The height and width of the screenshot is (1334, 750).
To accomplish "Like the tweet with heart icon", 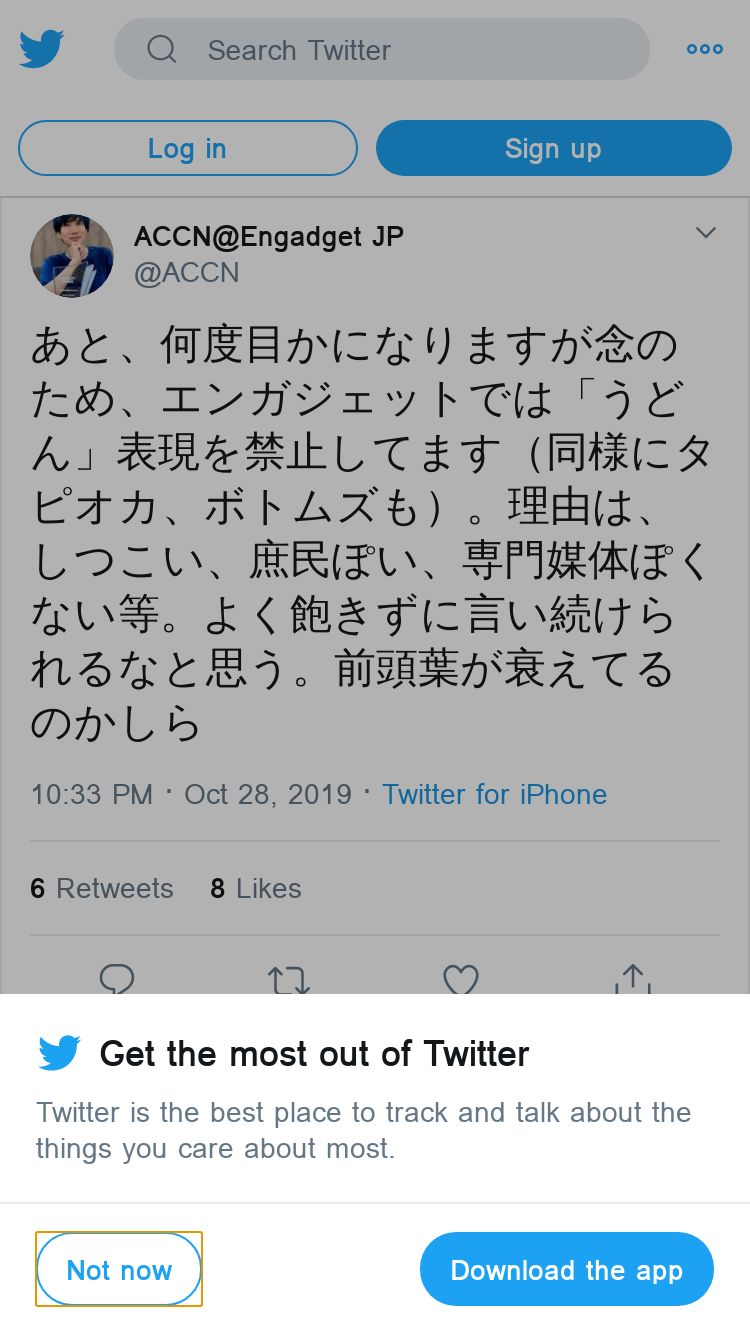I will tap(461, 979).
